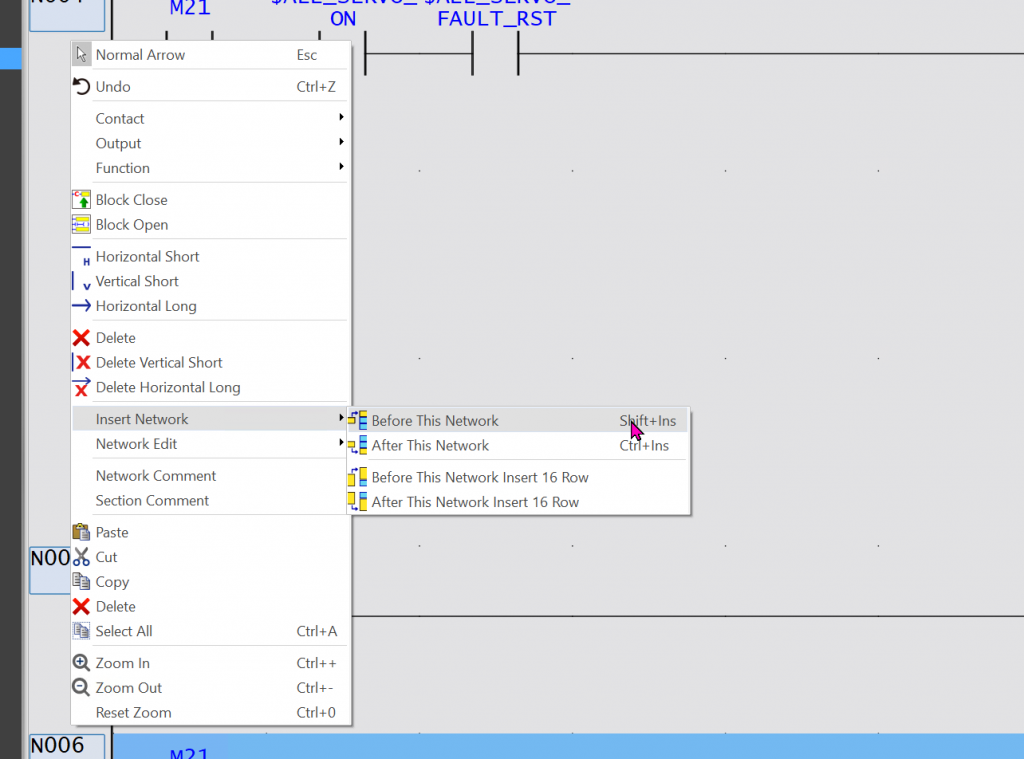Click the Block Close icon
The width and height of the screenshot is (1024, 759).
pyautogui.click(x=81, y=199)
